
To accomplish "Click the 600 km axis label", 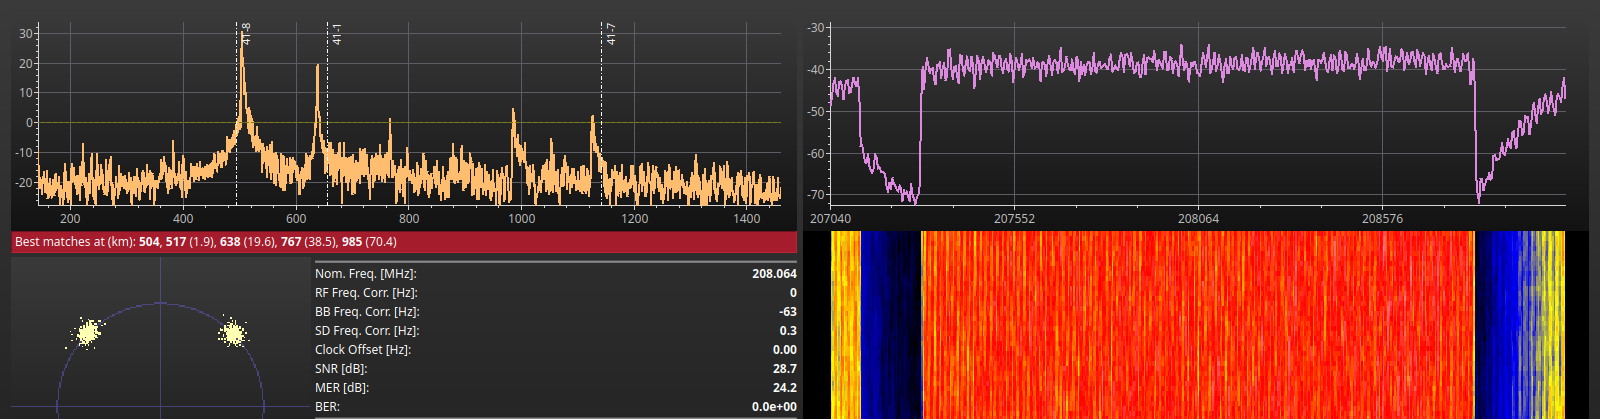I will coord(296,218).
